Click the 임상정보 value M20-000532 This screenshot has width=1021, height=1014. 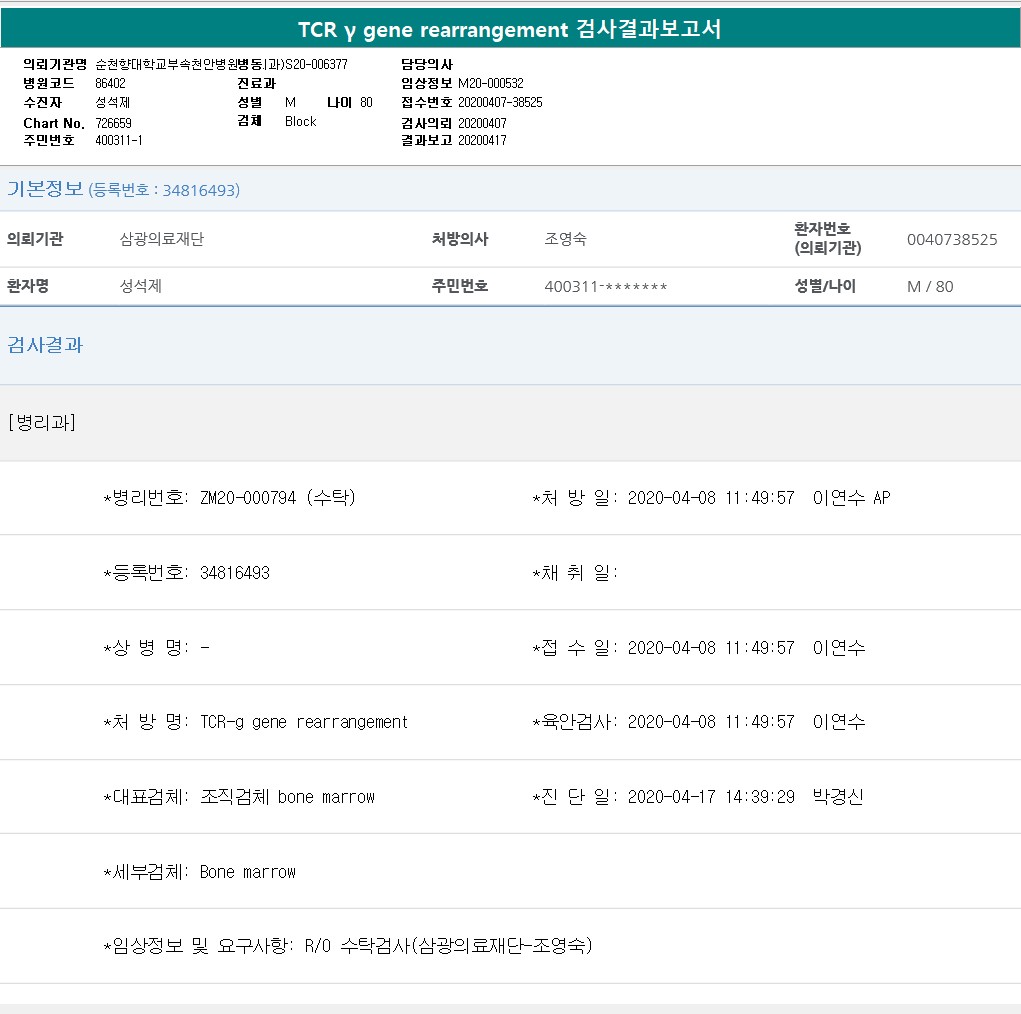point(490,84)
